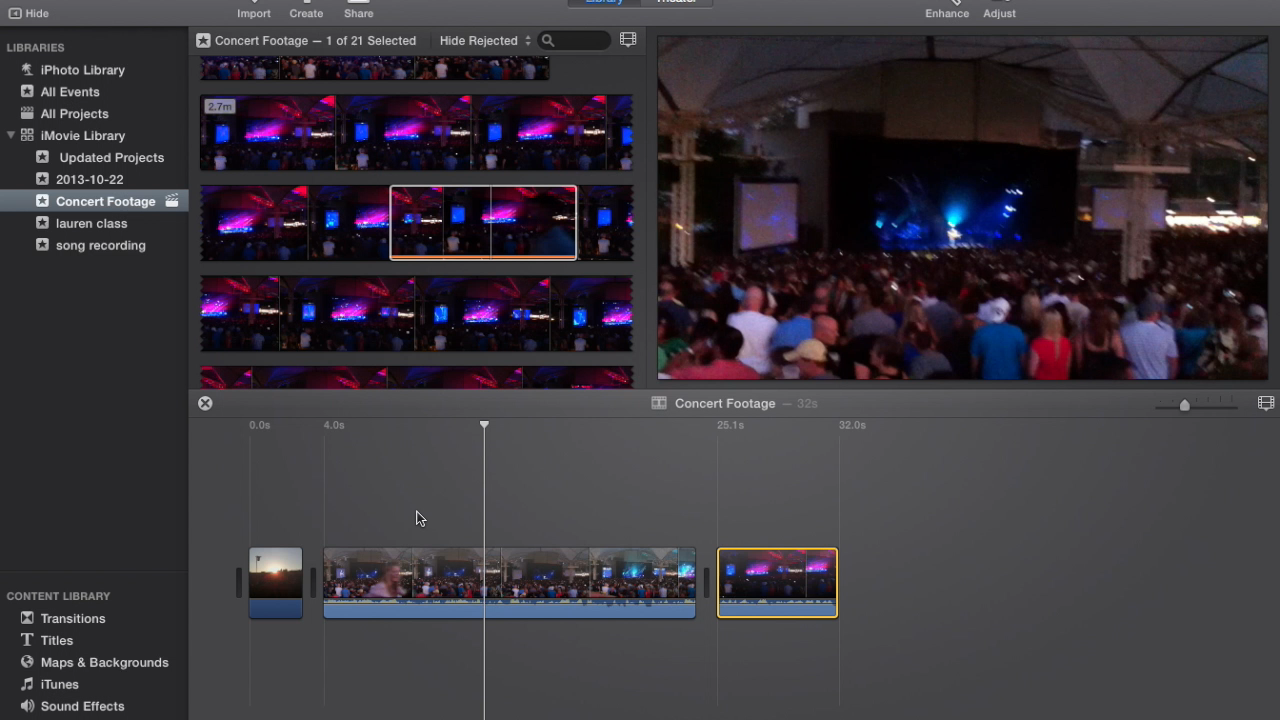1280x720 pixels.
Task: Open browser filmstrip appearance options icon
Action: [628, 40]
